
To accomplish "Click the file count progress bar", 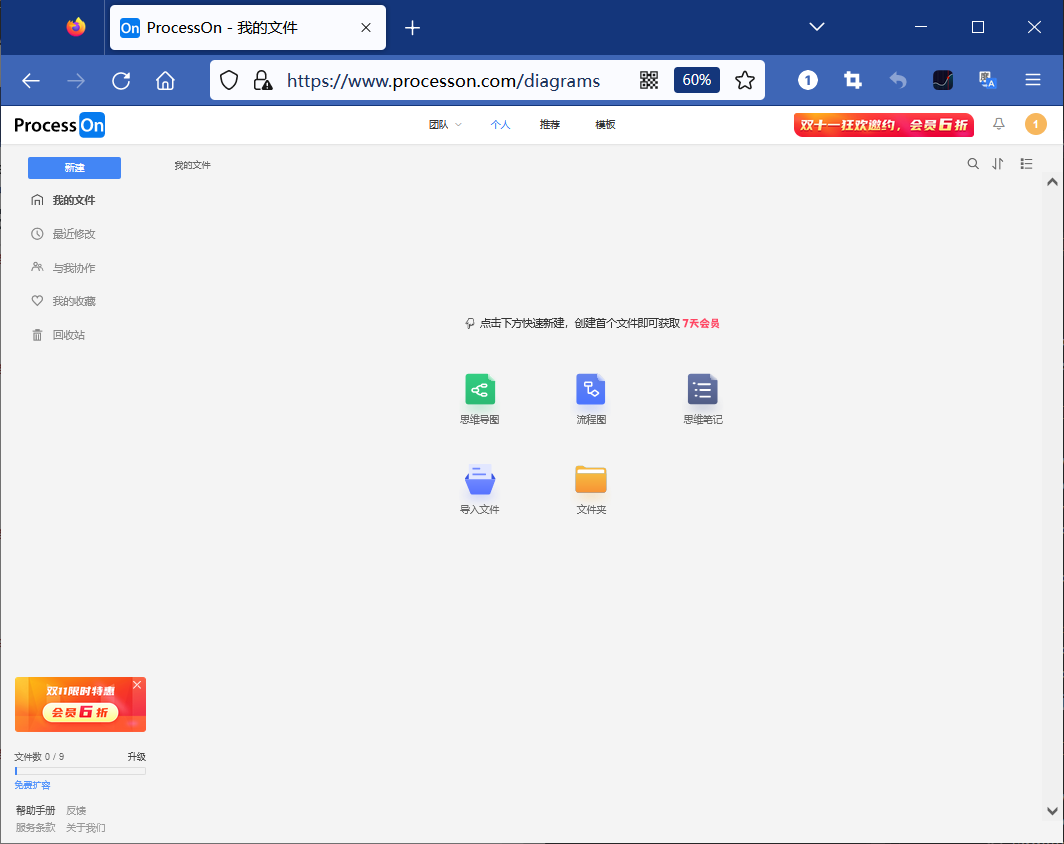I will coord(80,771).
